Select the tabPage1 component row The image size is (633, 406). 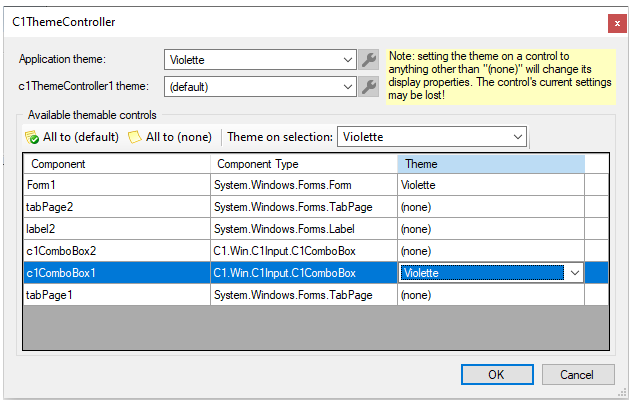[116, 295]
